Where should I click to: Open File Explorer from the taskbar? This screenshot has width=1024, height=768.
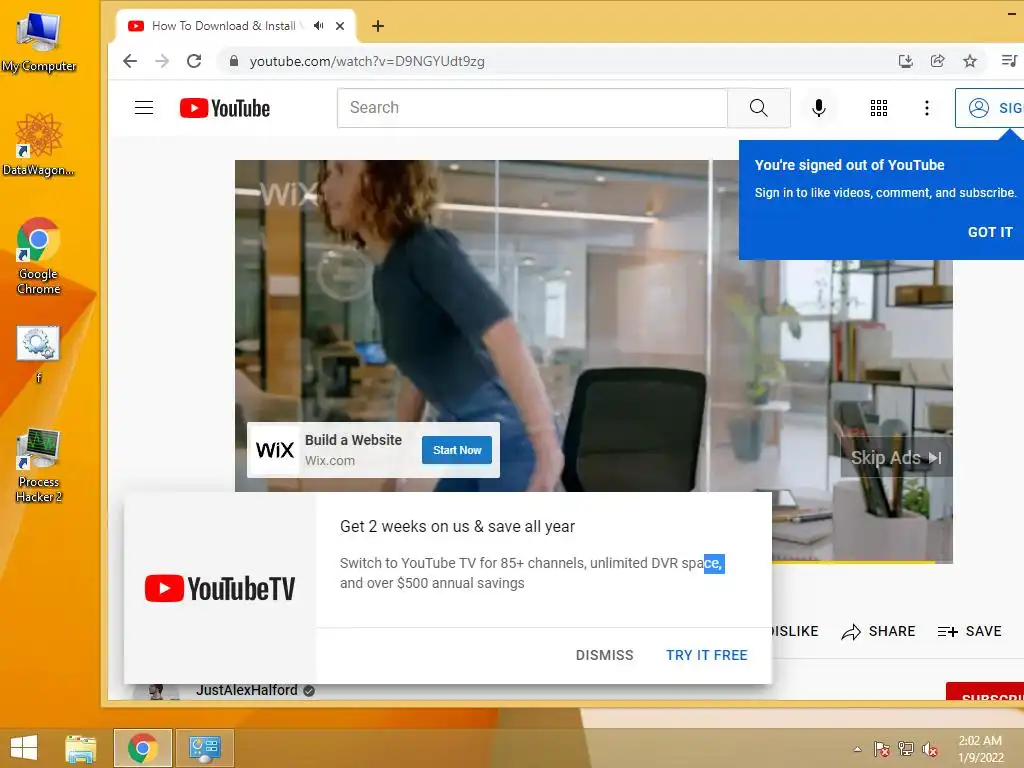[x=80, y=748]
